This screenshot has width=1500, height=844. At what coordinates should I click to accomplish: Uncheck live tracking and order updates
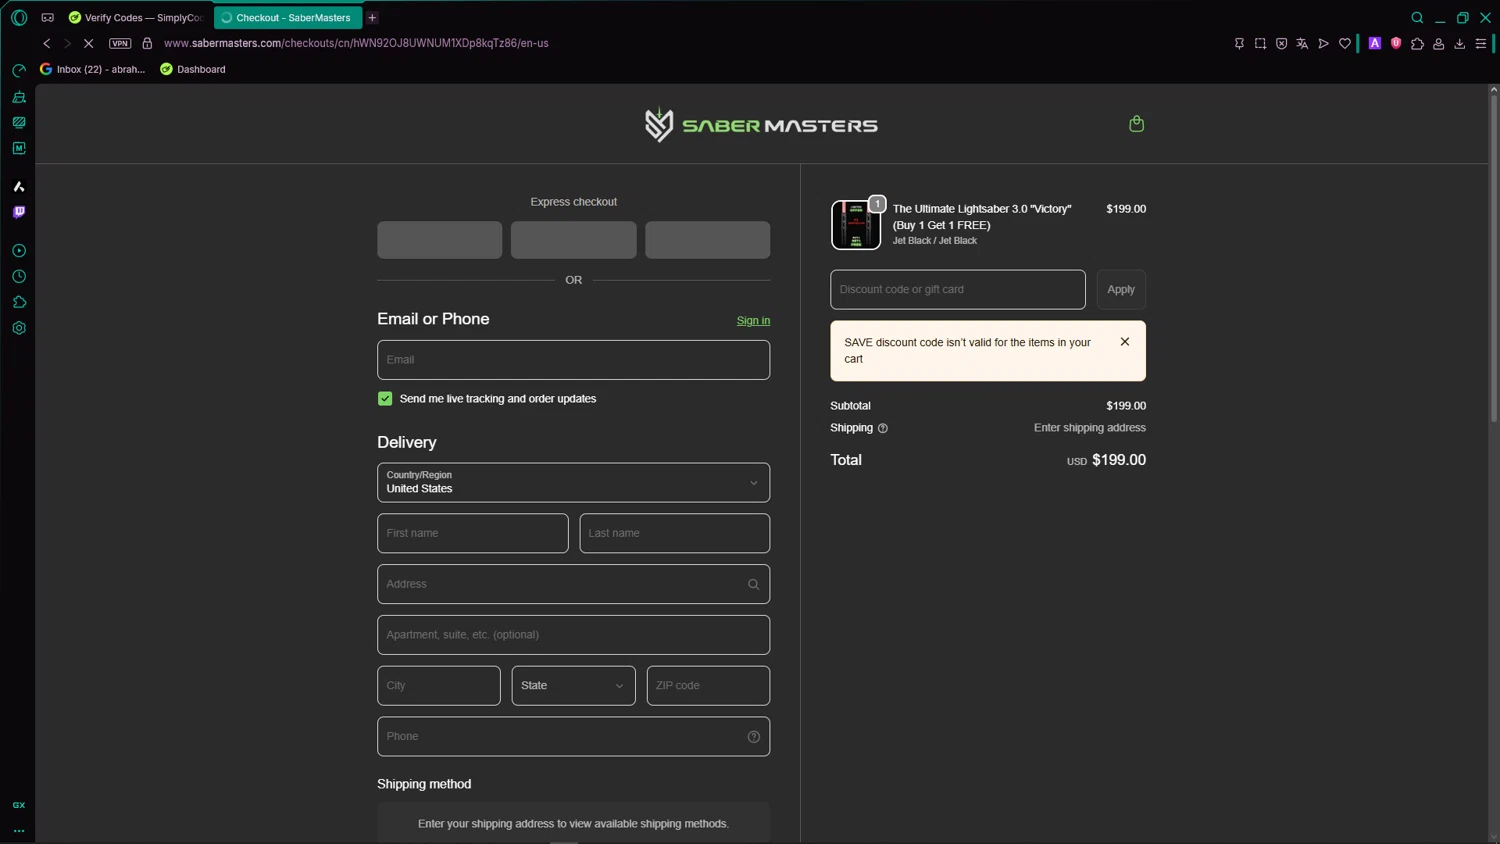coord(385,399)
